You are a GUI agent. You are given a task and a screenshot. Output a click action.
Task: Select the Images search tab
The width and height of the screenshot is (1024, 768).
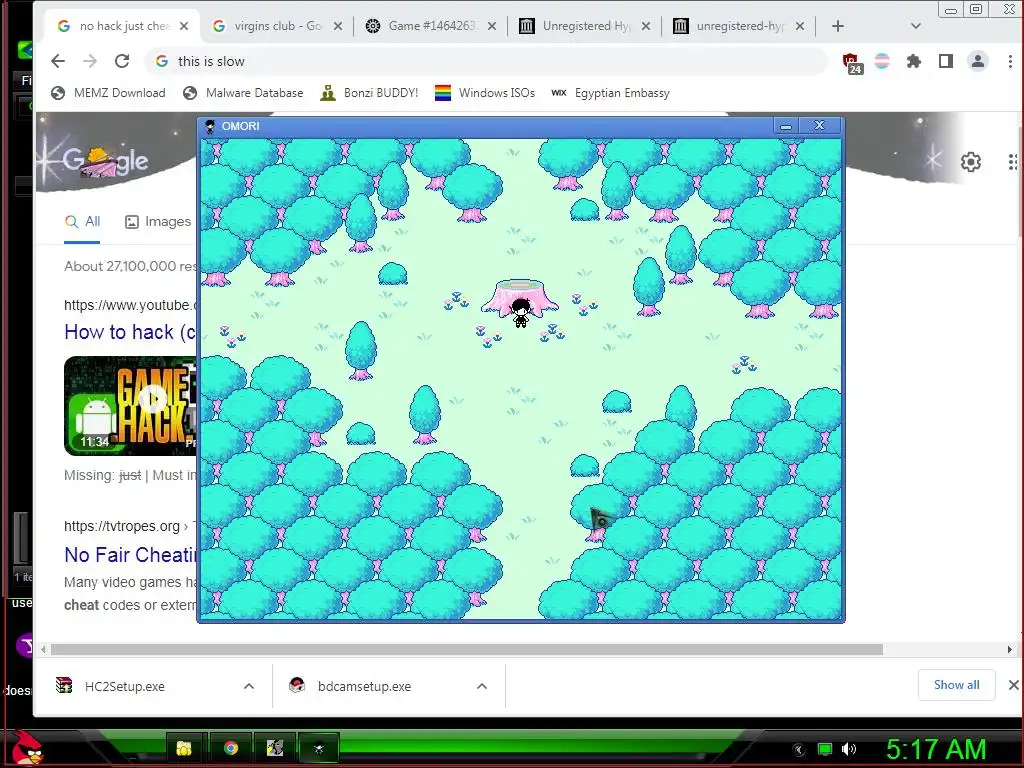point(159,222)
